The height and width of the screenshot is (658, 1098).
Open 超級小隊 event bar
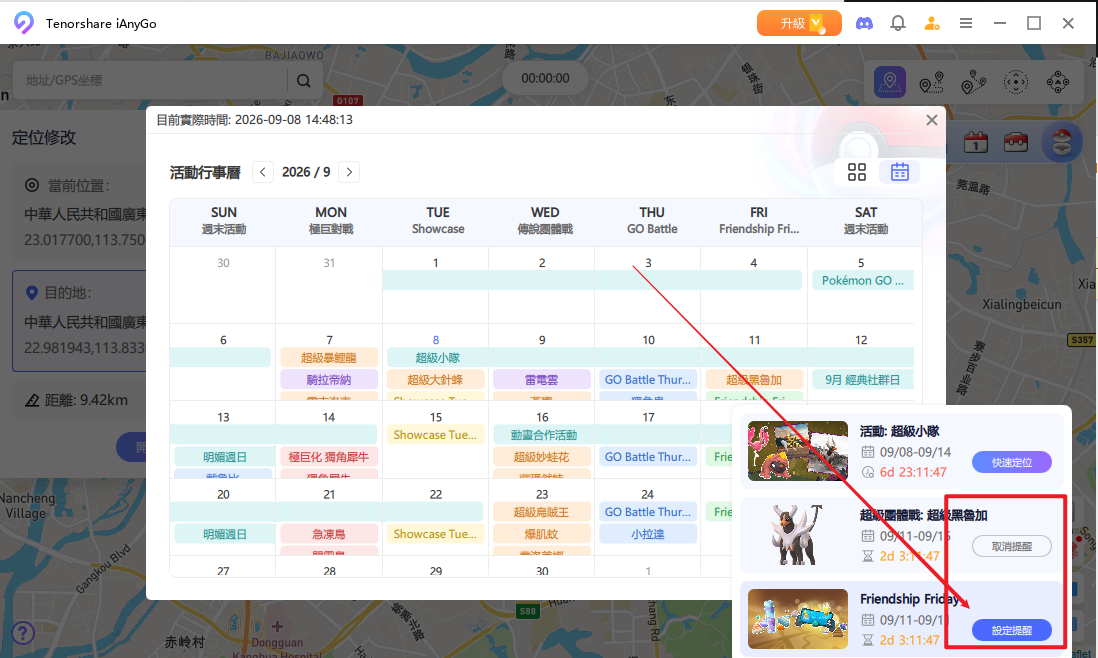(651, 358)
